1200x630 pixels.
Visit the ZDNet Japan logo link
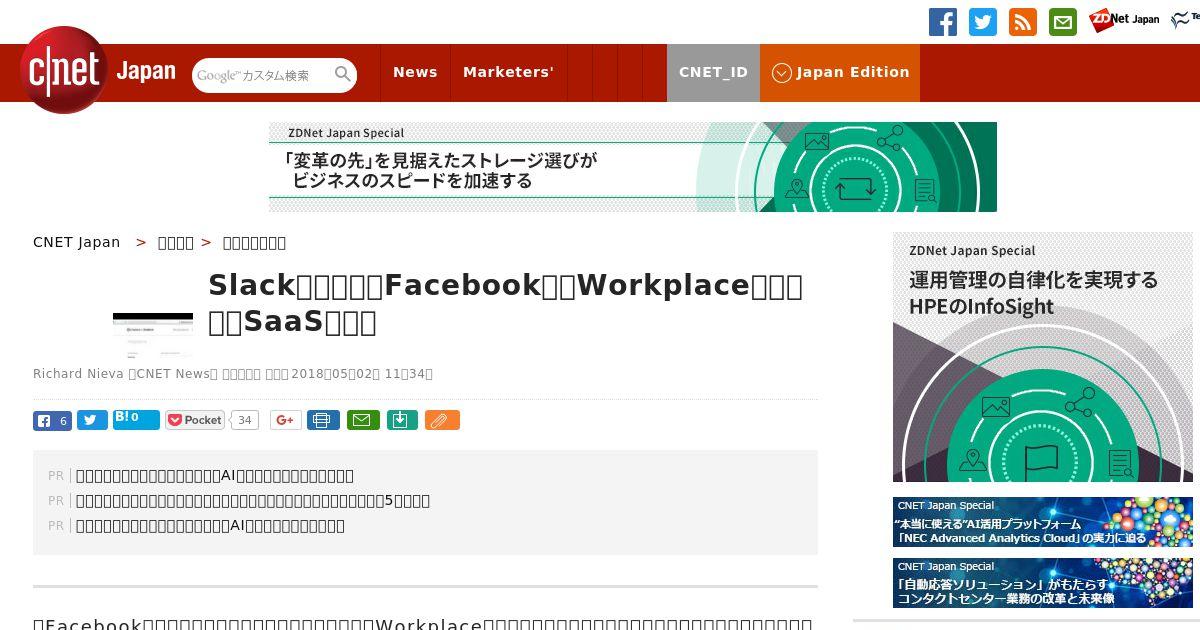click(1124, 20)
